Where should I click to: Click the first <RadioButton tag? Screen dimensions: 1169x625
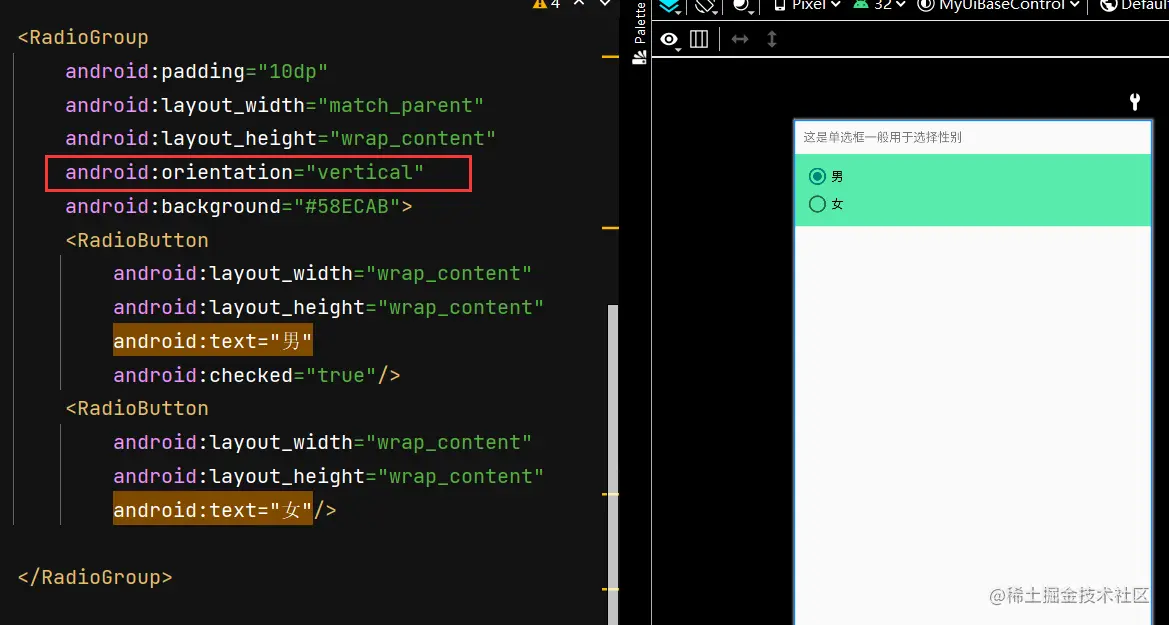pyautogui.click(x=137, y=240)
